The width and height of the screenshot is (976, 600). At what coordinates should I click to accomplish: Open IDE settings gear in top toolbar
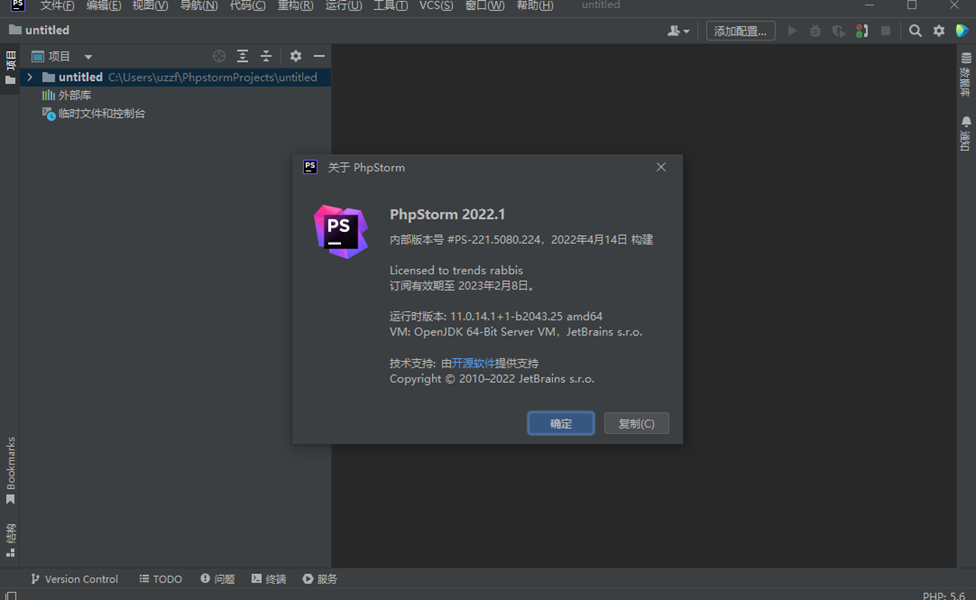point(939,30)
